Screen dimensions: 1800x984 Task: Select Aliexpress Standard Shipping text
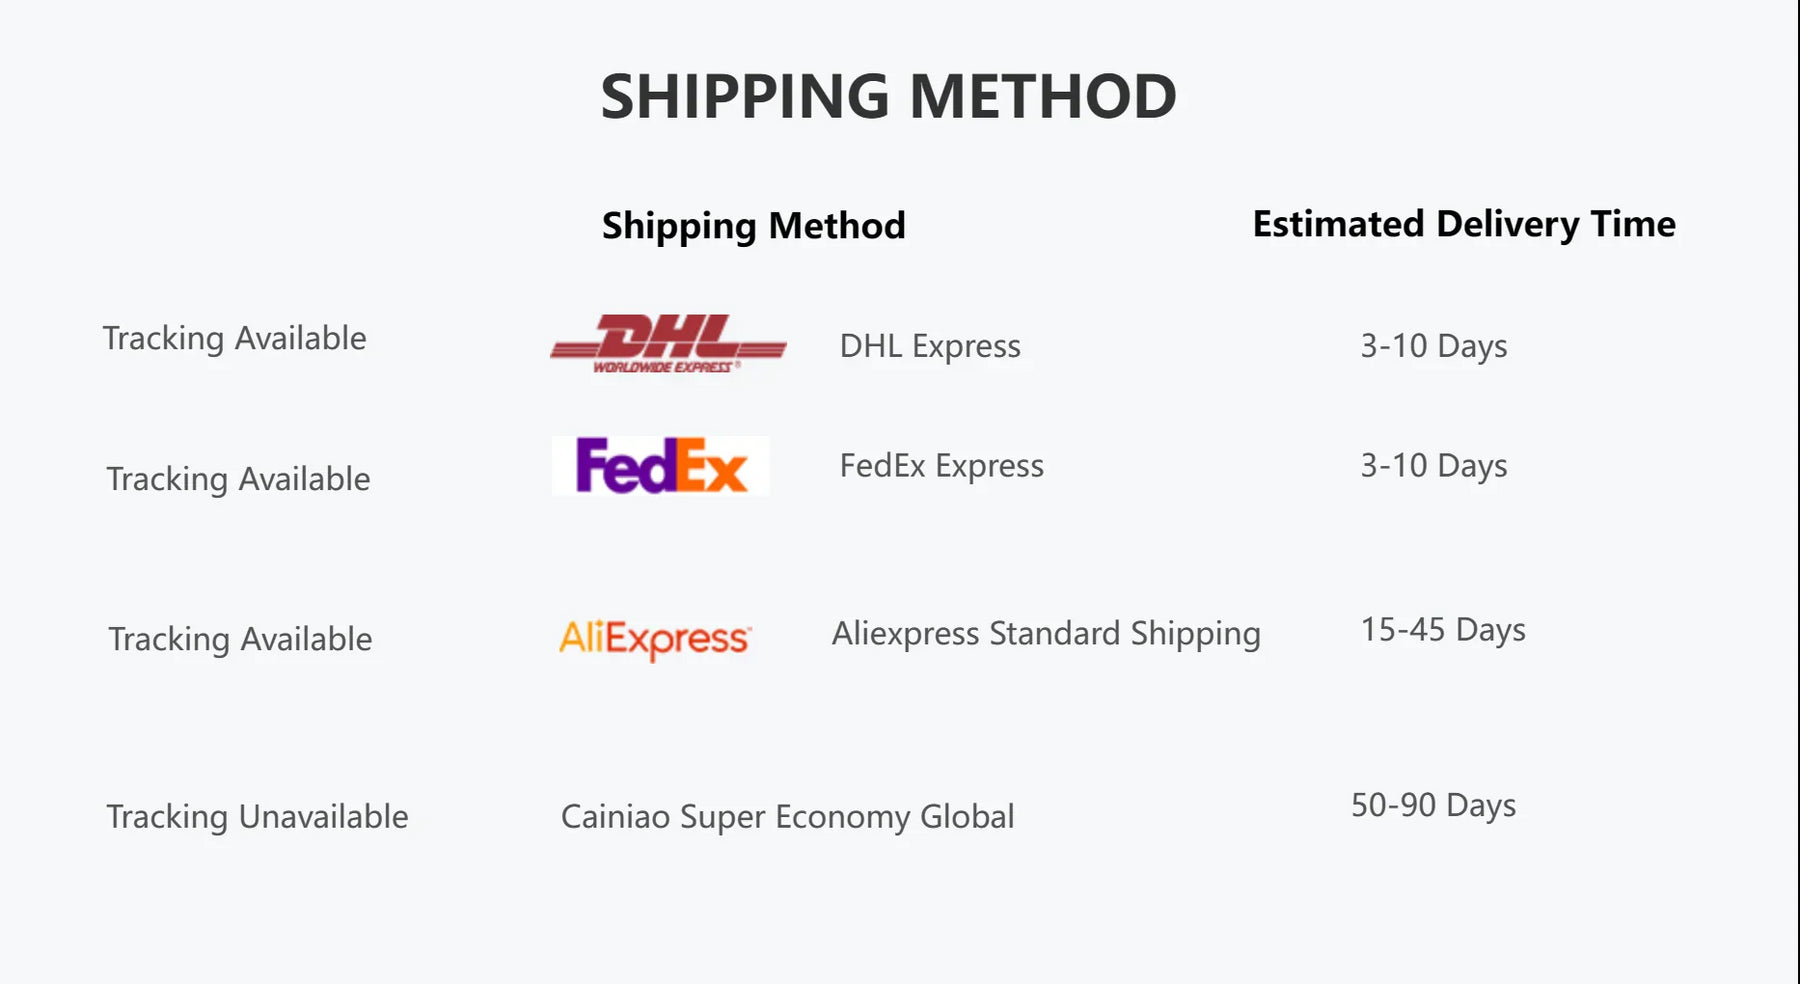(x=1046, y=634)
